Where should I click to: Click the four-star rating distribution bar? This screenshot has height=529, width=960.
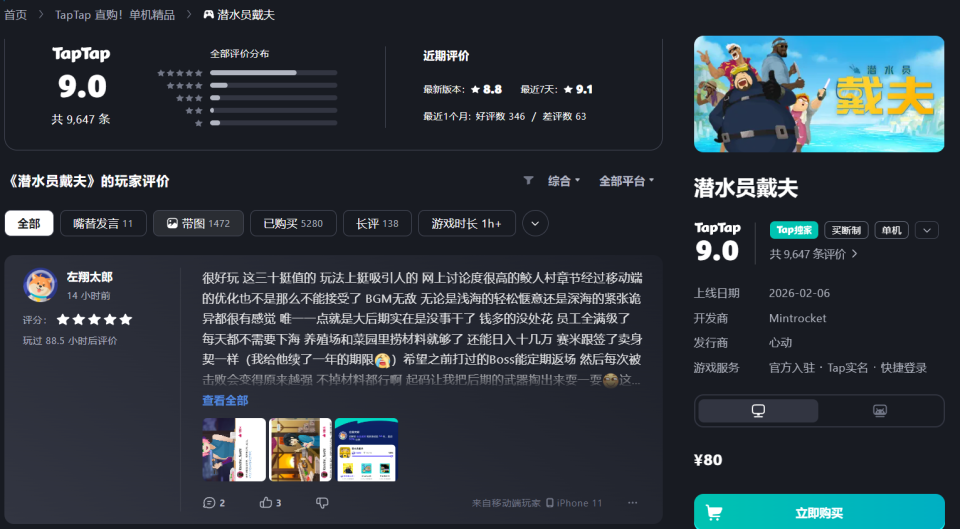[274, 85]
